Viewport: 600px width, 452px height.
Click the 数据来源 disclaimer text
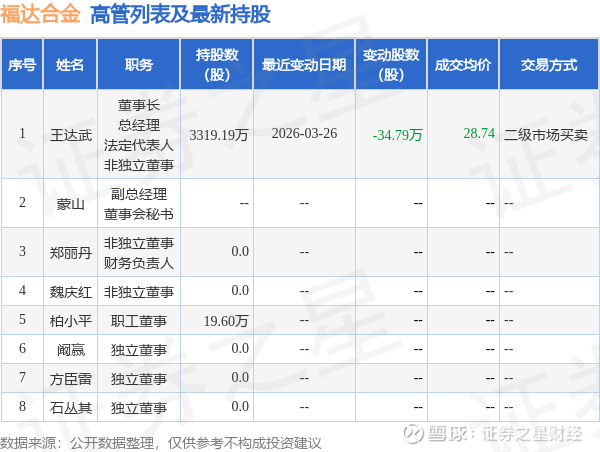pyautogui.click(x=161, y=443)
